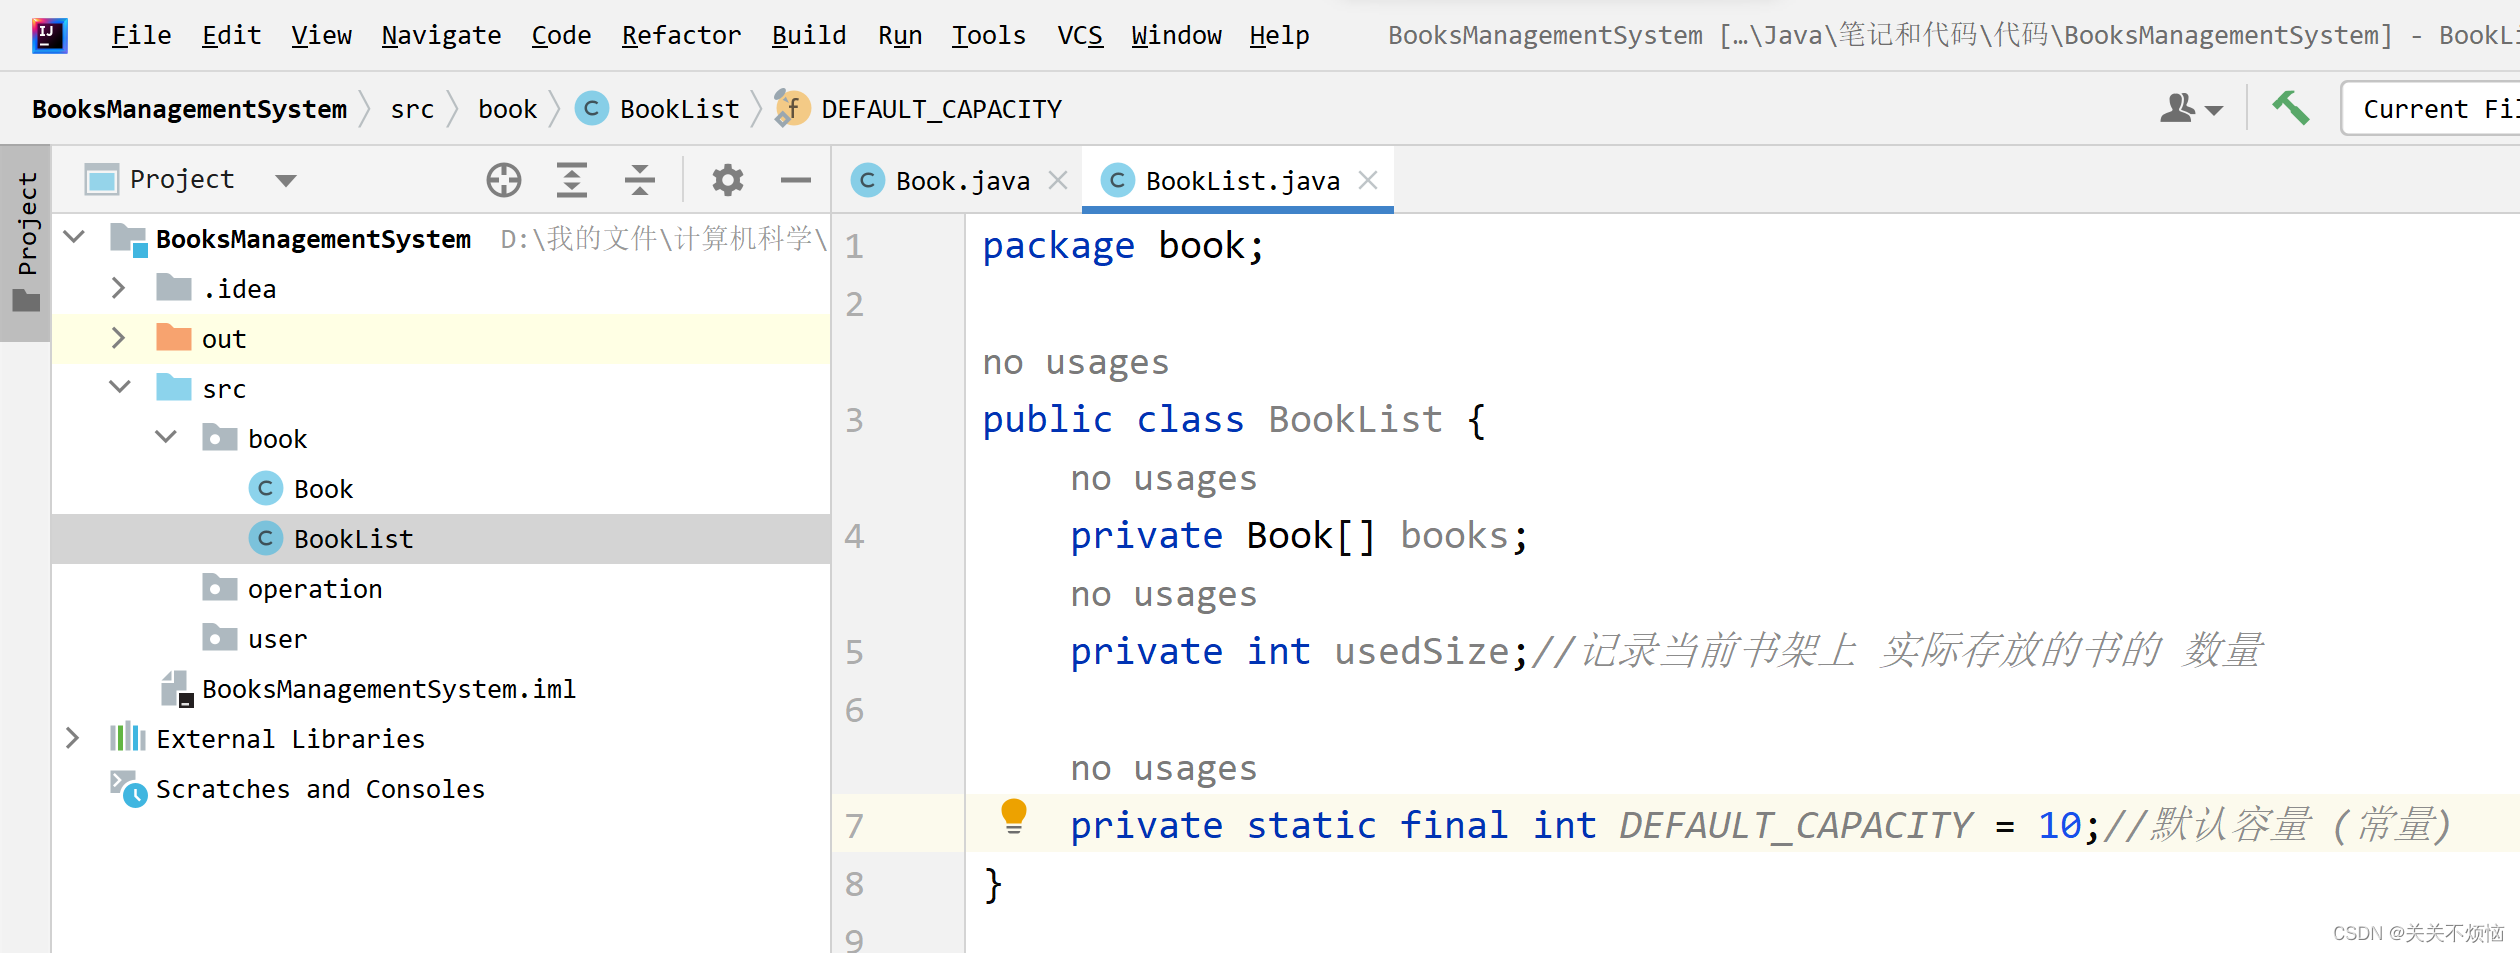
Task: Open the Refactor menu
Action: (681, 36)
